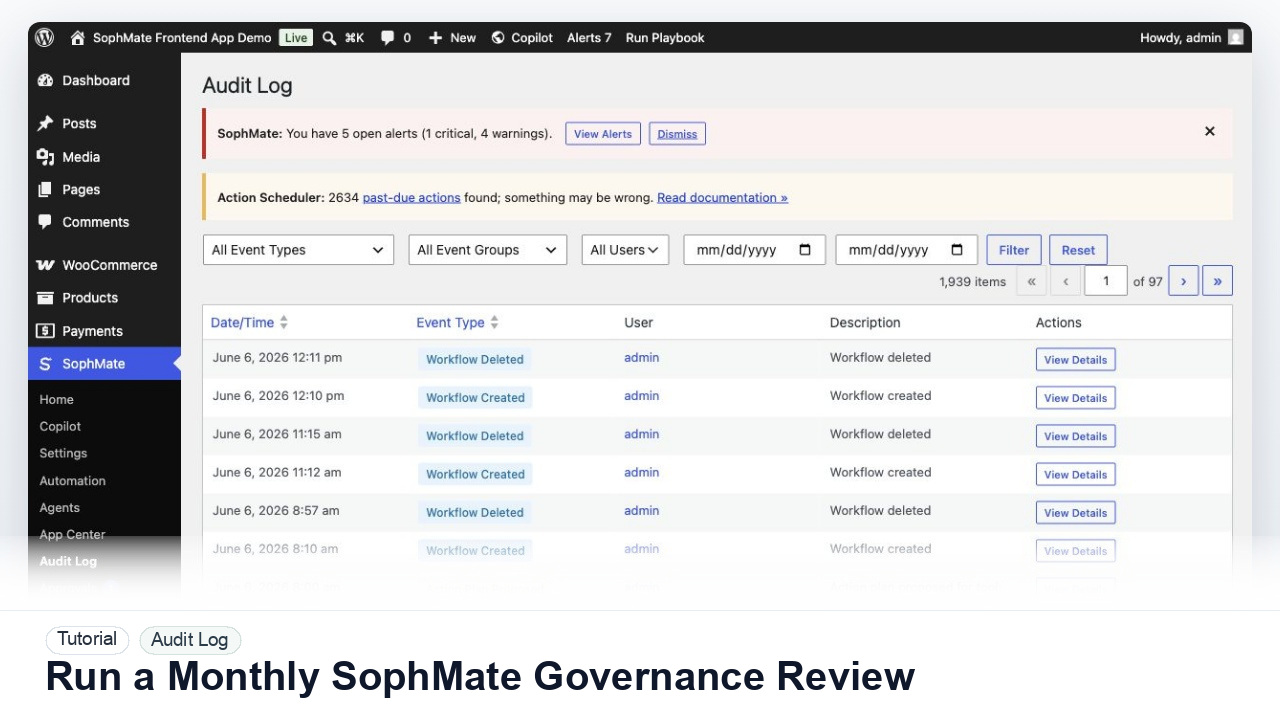Click the Workflow Deleted badge at 12:11 pm

(x=475, y=360)
